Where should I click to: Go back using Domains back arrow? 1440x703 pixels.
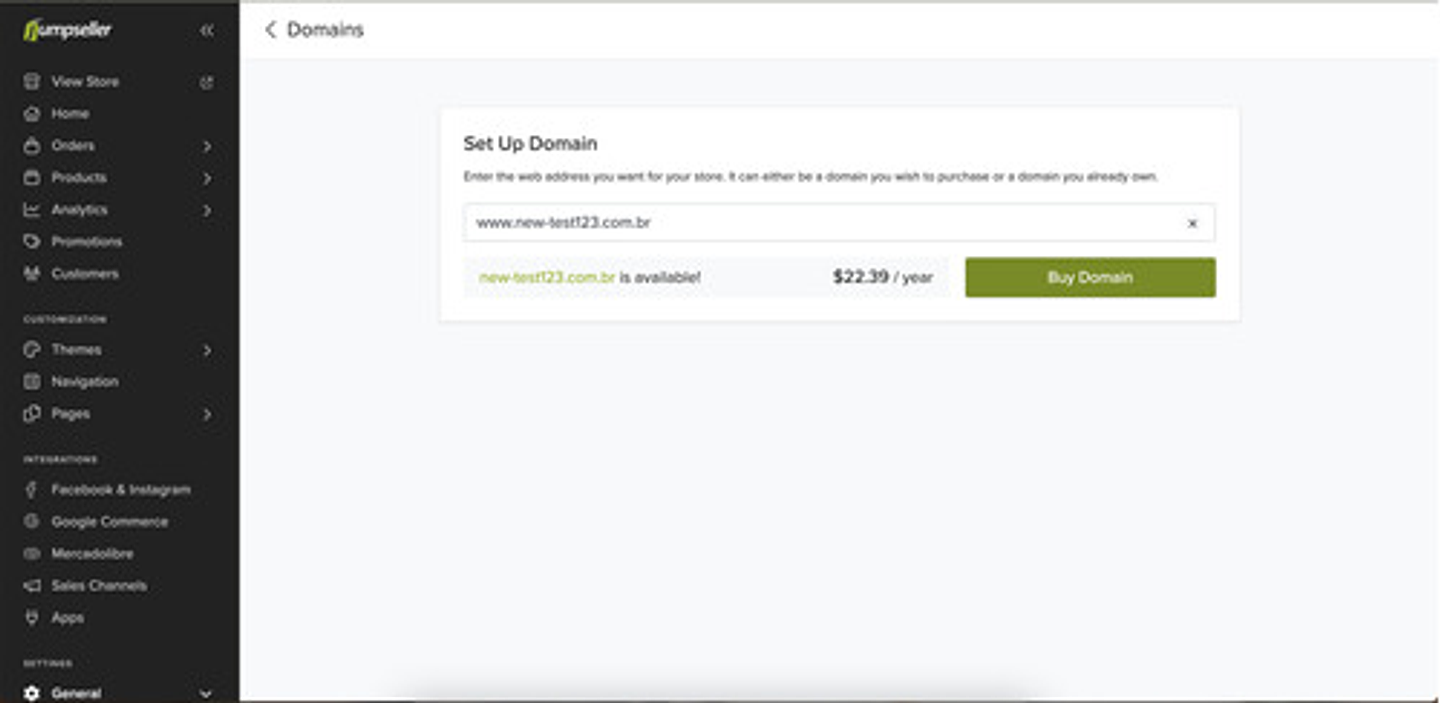click(x=270, y=30)
